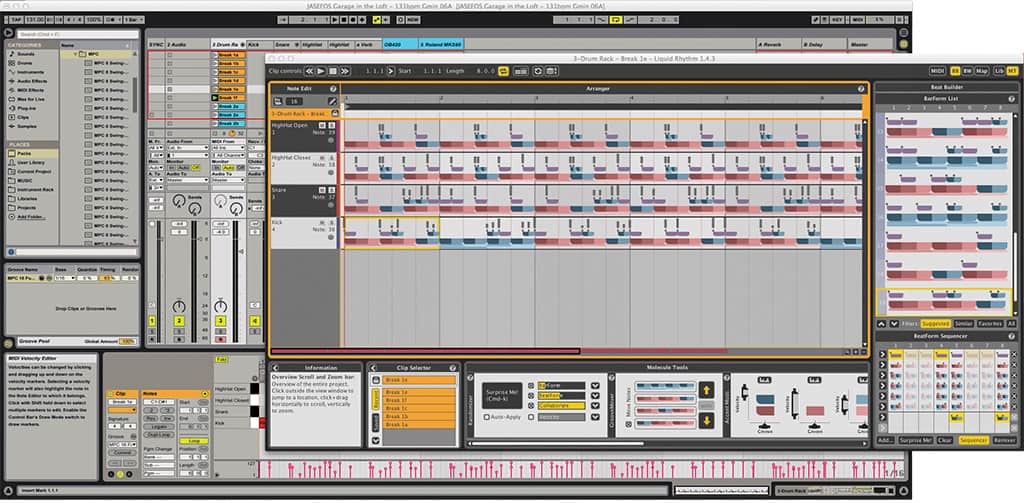Image resolution: width=1024 pixels, height=503 pixels.
Task: Collapse the Clip Selector panel arrow
Action: (374, 368)
